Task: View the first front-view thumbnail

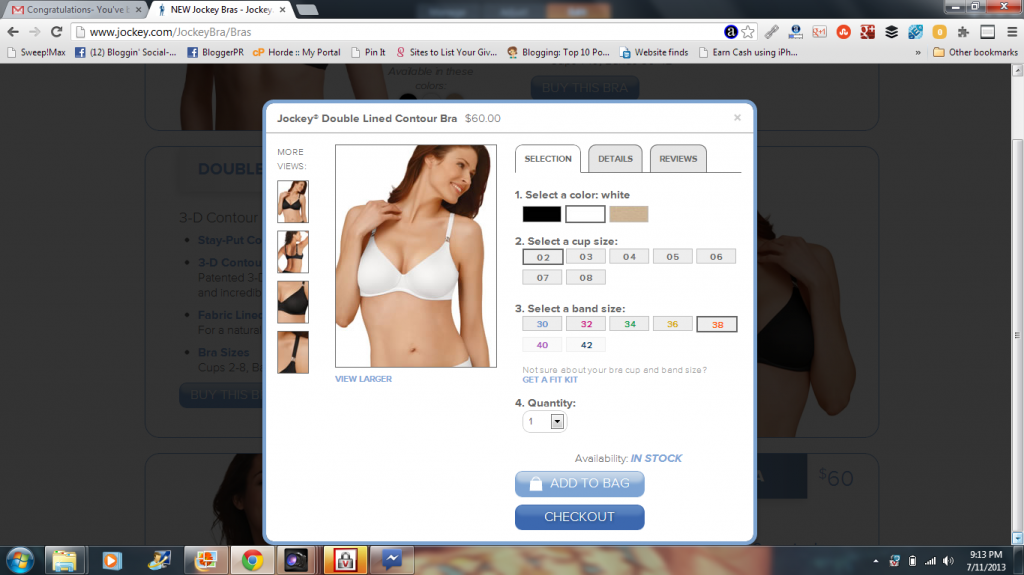Action: tap(293, 201)
